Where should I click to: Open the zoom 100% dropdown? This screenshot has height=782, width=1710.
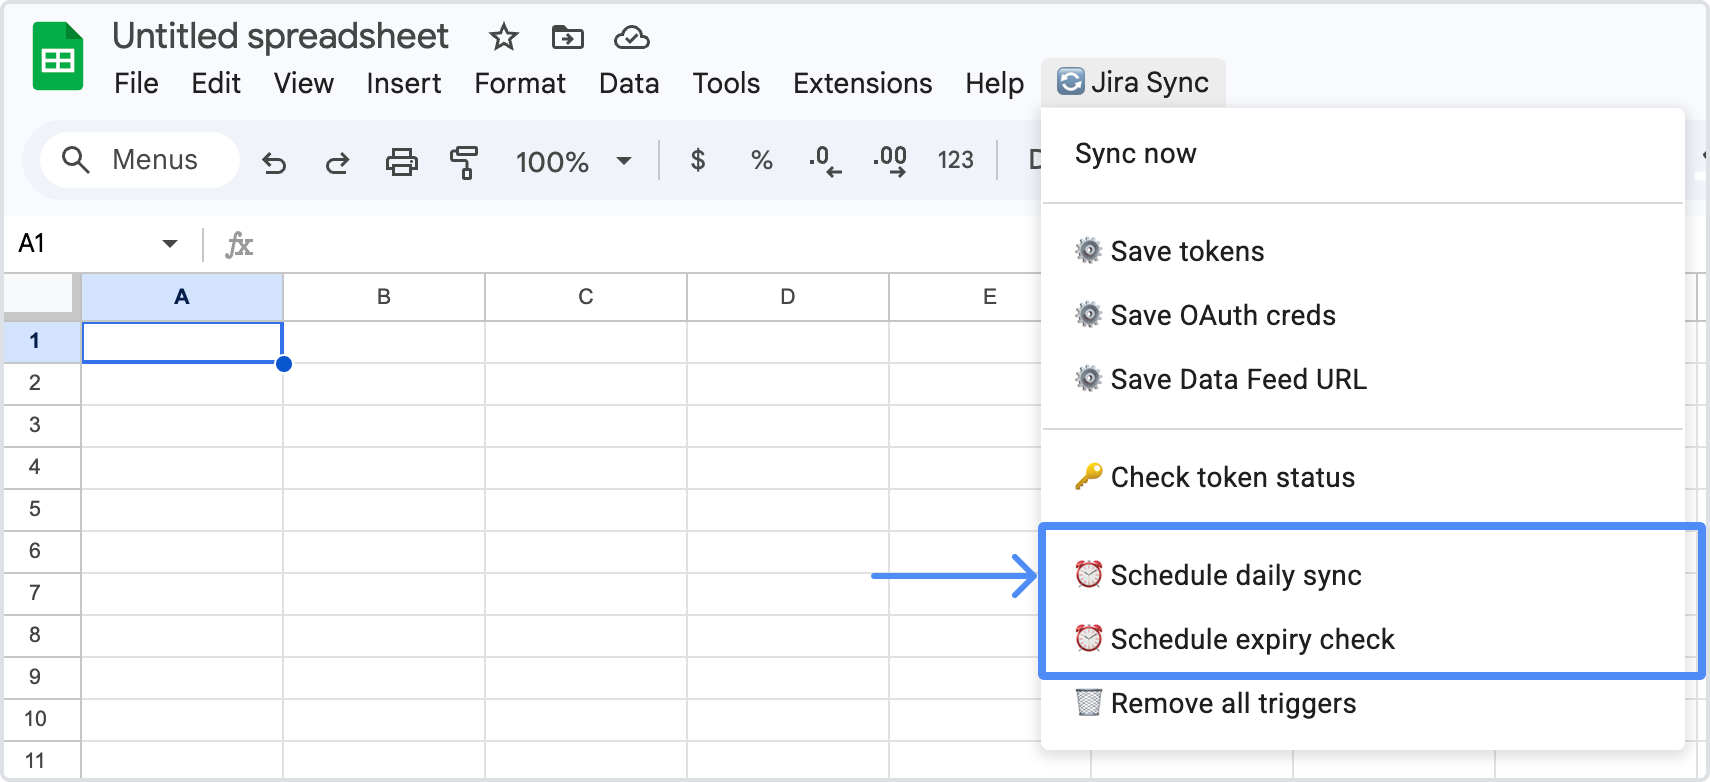pyautogui.click(x=574, y=161)
